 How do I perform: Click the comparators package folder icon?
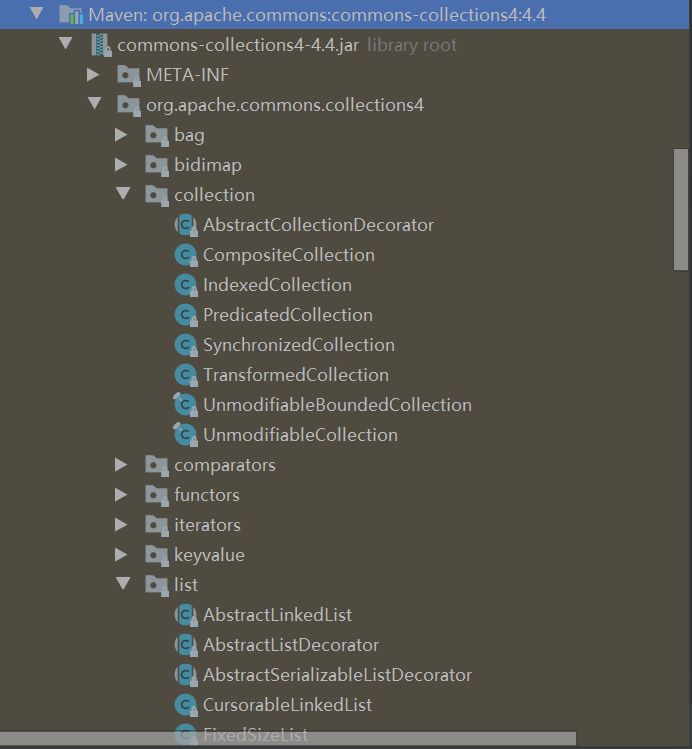pos(157,466)
